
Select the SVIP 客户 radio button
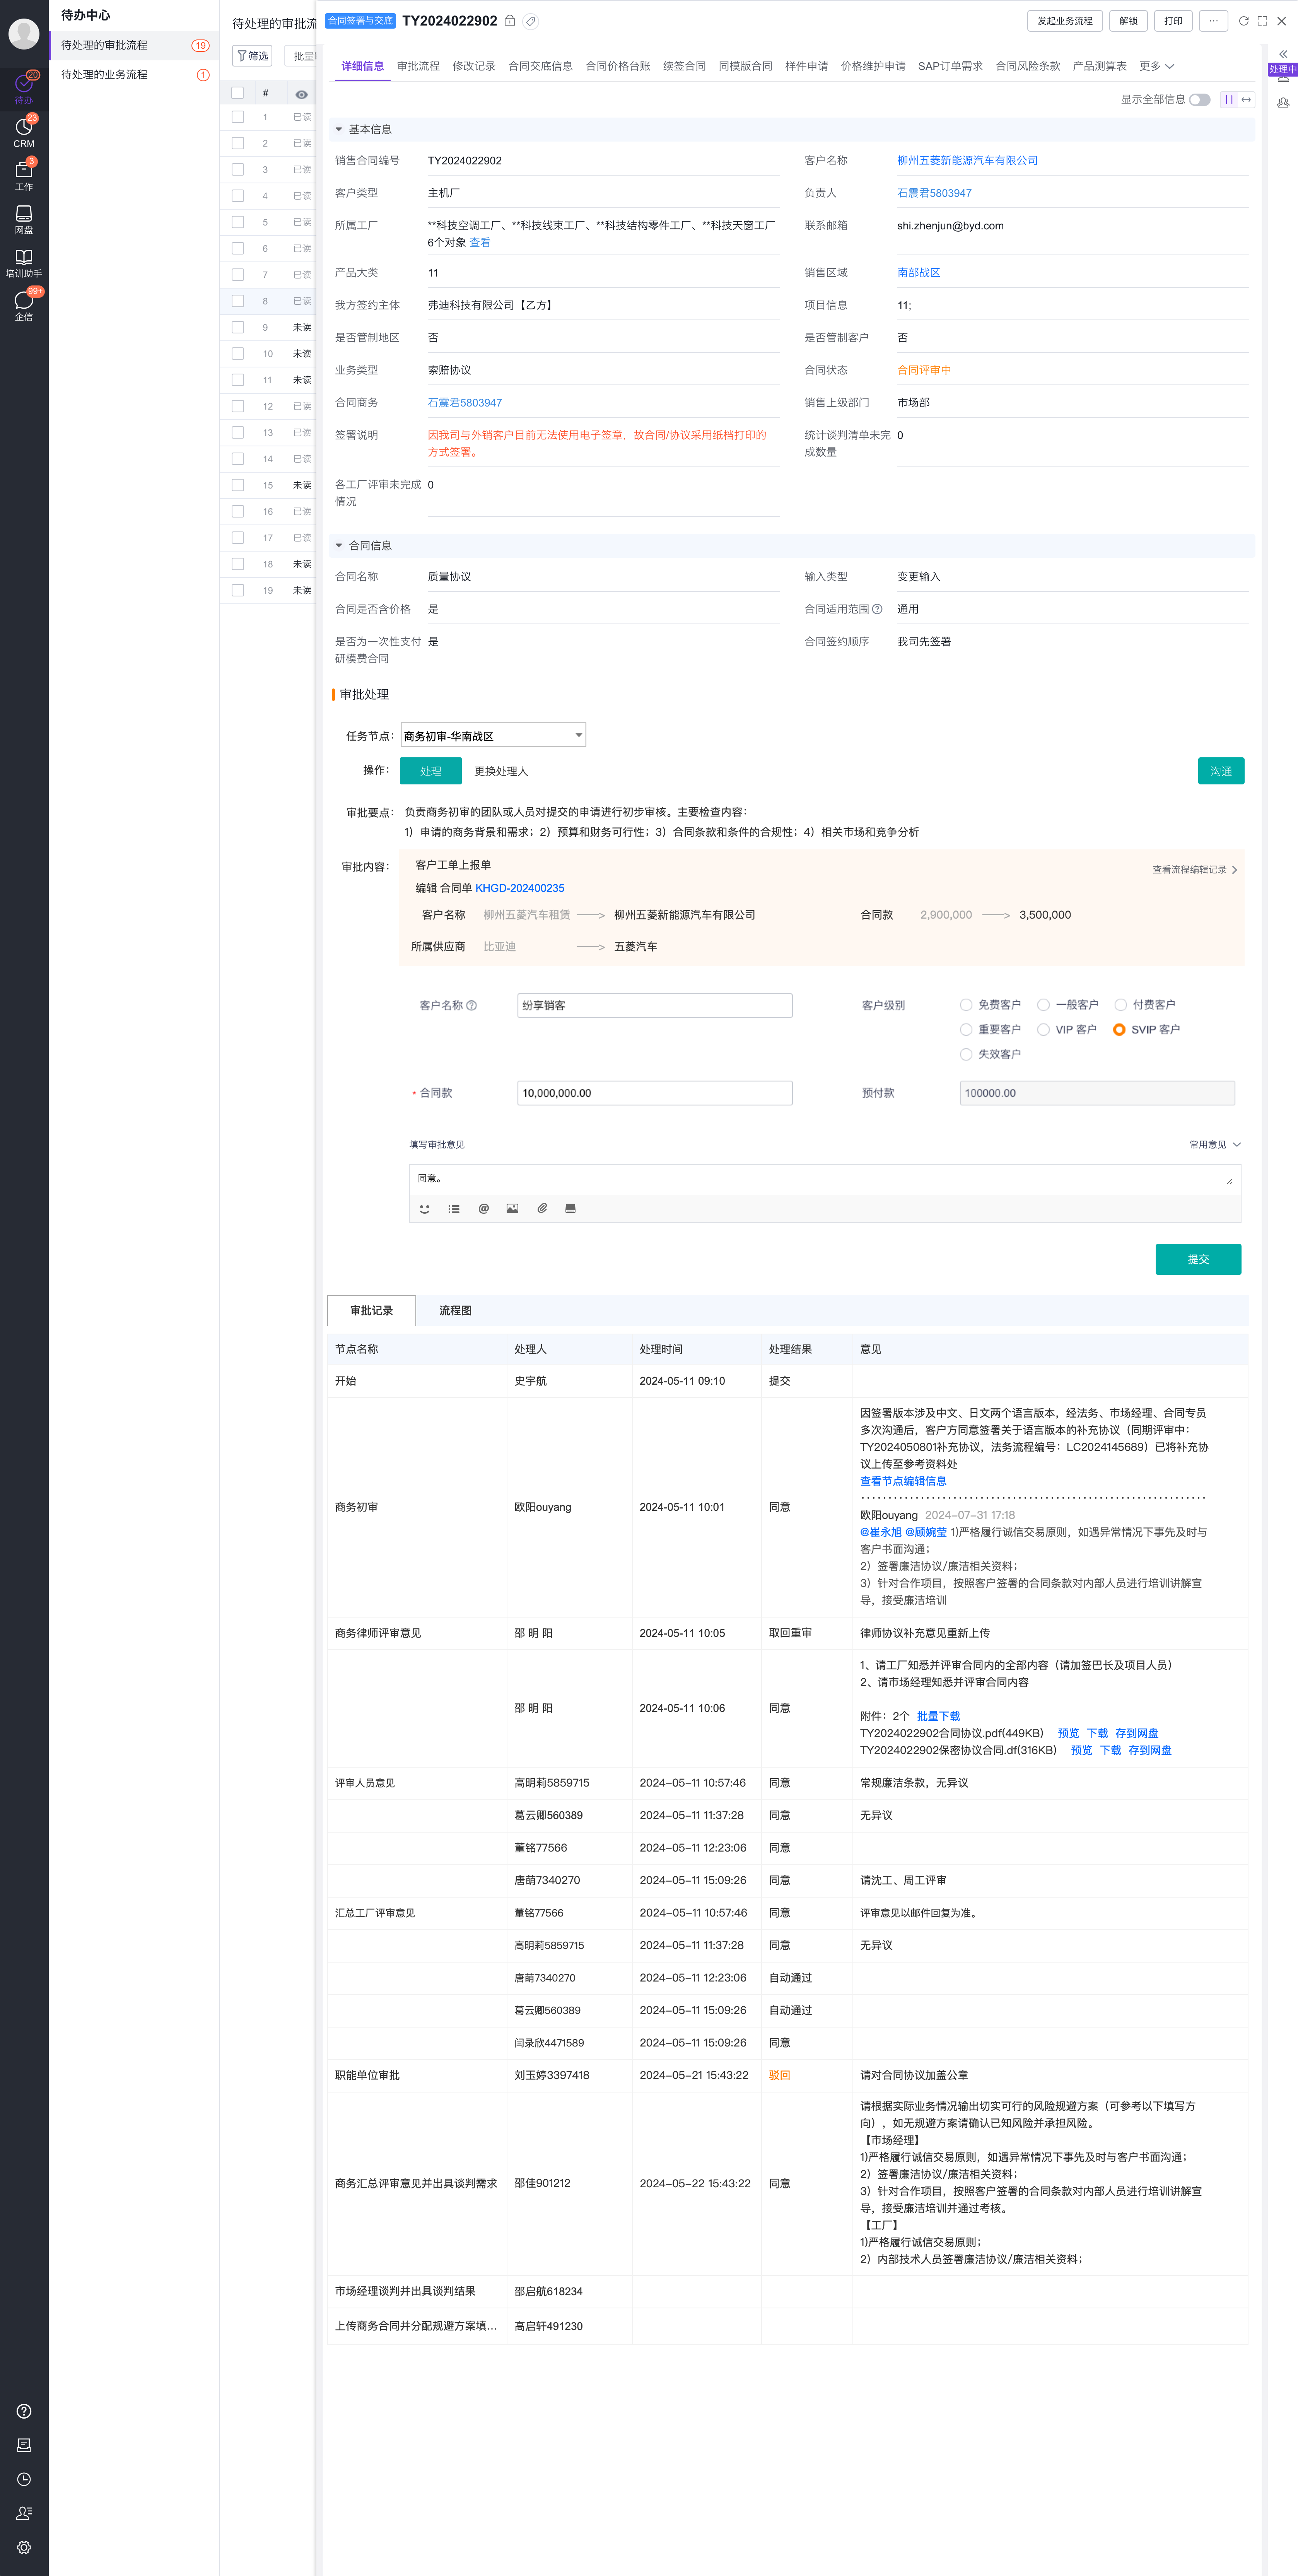(x=1119, y=1029)
